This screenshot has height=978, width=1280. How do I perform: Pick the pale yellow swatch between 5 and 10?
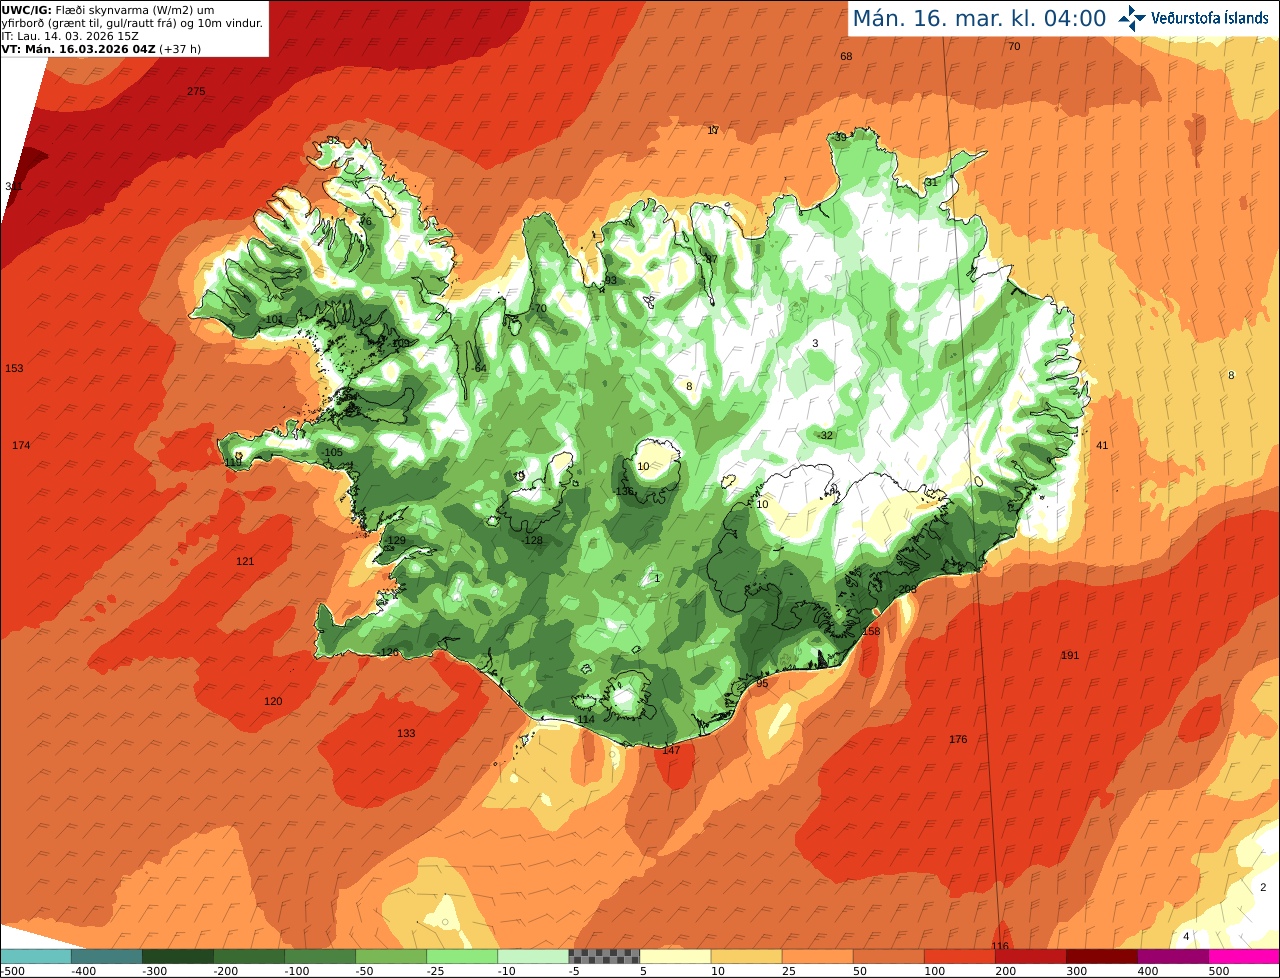click(674, 956)
